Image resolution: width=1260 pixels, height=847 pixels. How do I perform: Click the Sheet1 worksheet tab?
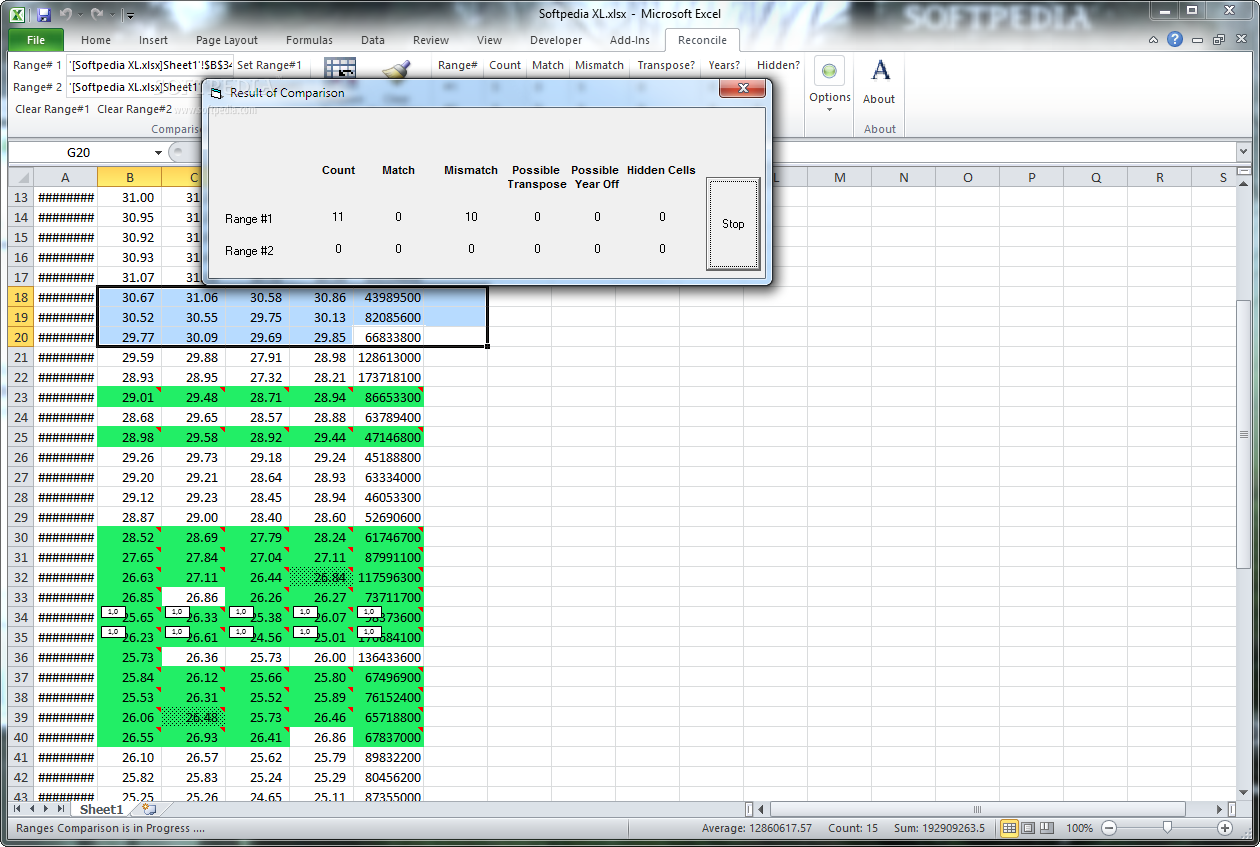101,809
